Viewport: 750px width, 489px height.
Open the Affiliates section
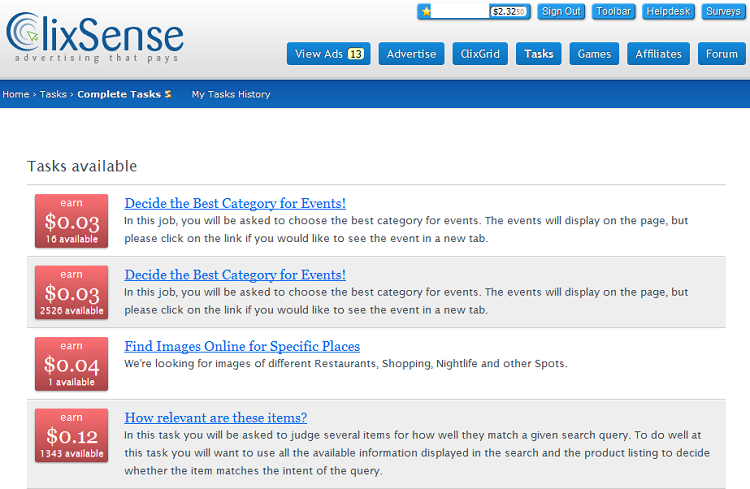(x=658, y=54)
